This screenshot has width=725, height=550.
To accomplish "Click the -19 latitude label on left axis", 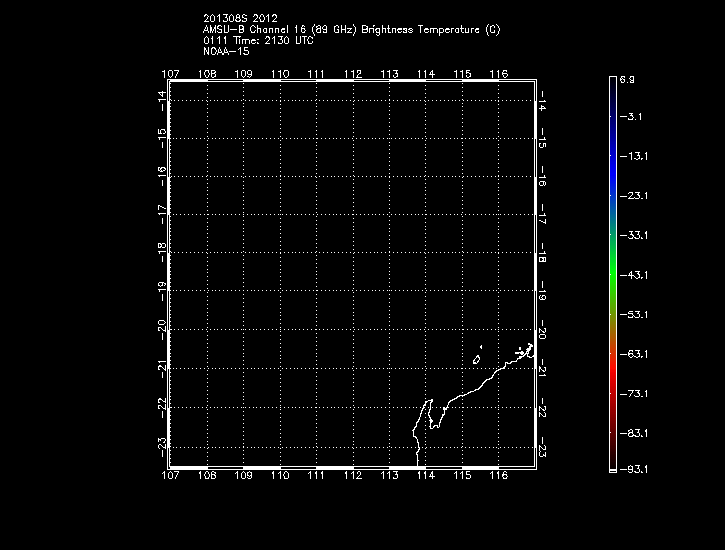I will point(161,290).
